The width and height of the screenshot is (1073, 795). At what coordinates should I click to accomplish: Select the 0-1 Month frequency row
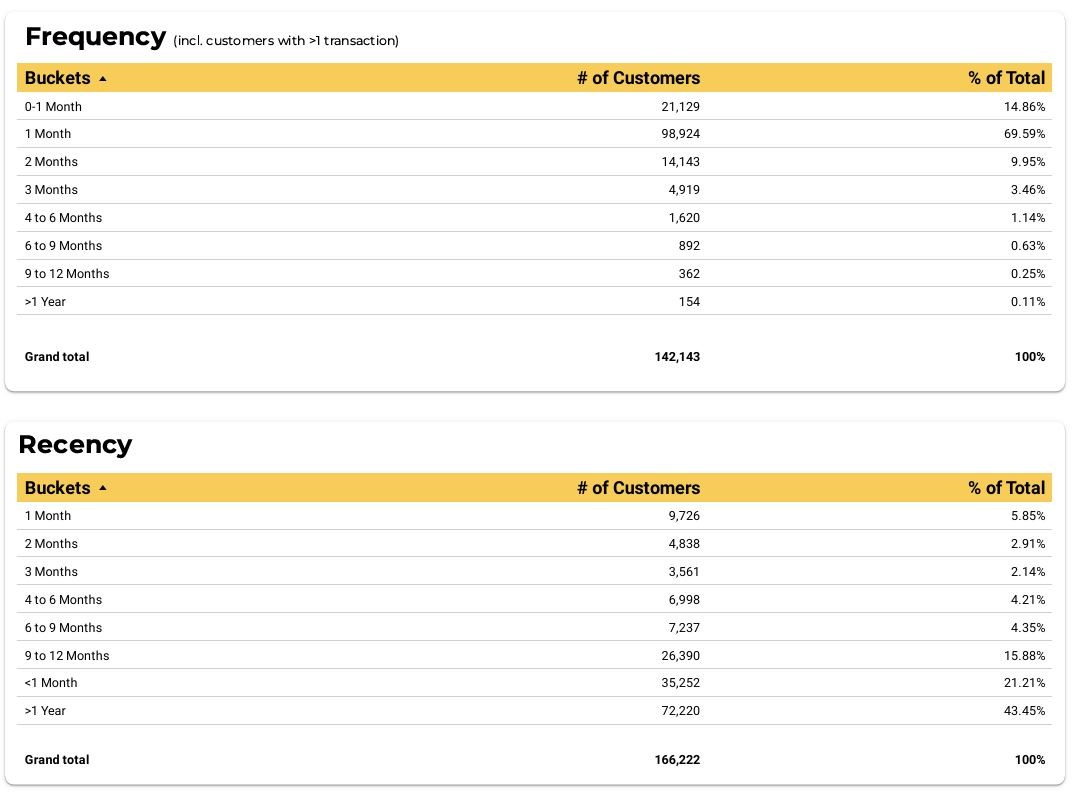coord(534,107)
